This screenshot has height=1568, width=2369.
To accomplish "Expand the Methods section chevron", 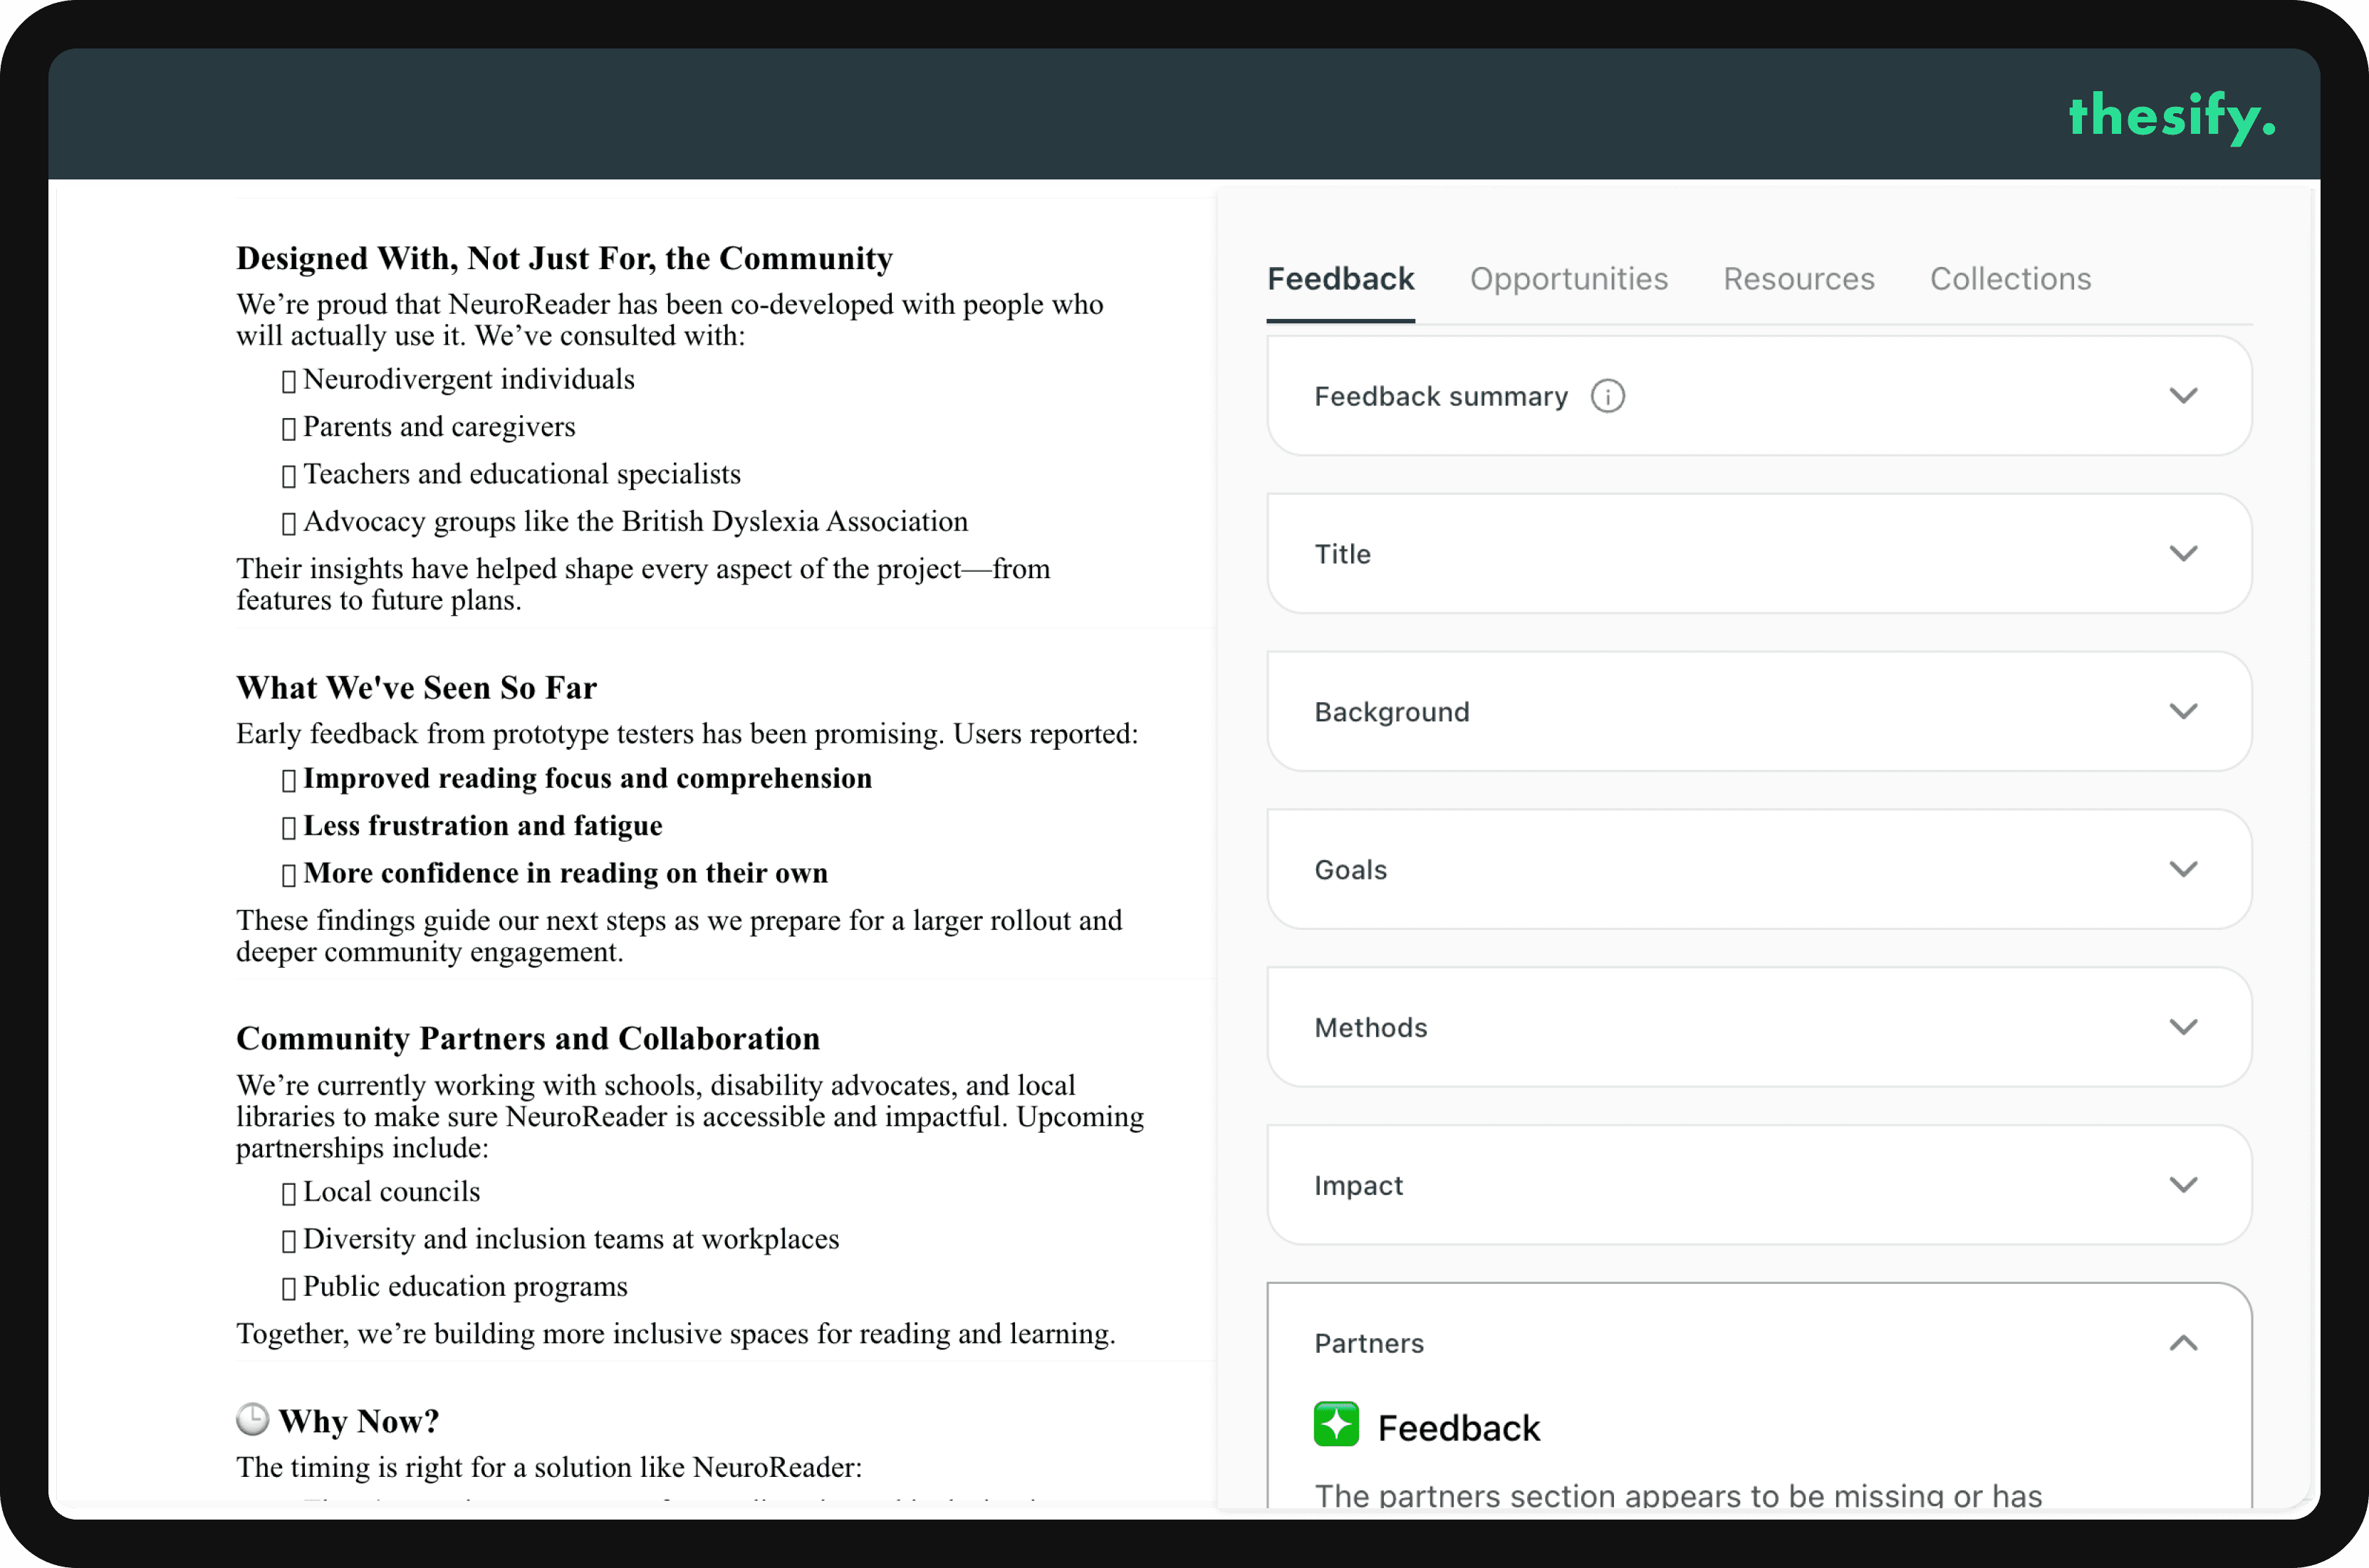I will click(x=2183, y=1028).
